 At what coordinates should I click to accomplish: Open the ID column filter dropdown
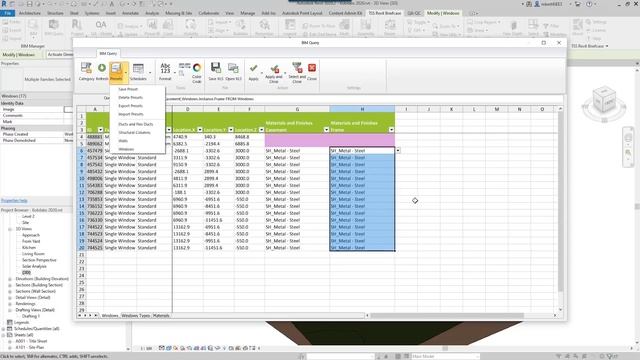coord(100,130)
